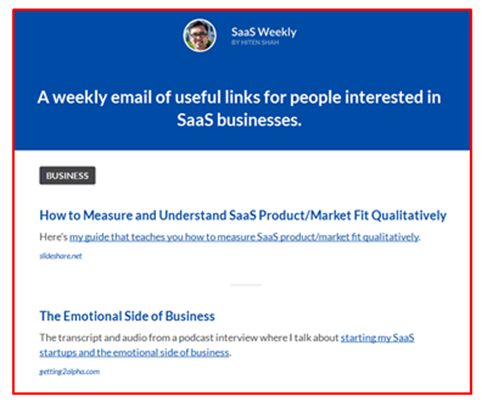Visit the getting2alpha.com source link
This screenshot has width=482, height=407.
(x=69, y=372)
